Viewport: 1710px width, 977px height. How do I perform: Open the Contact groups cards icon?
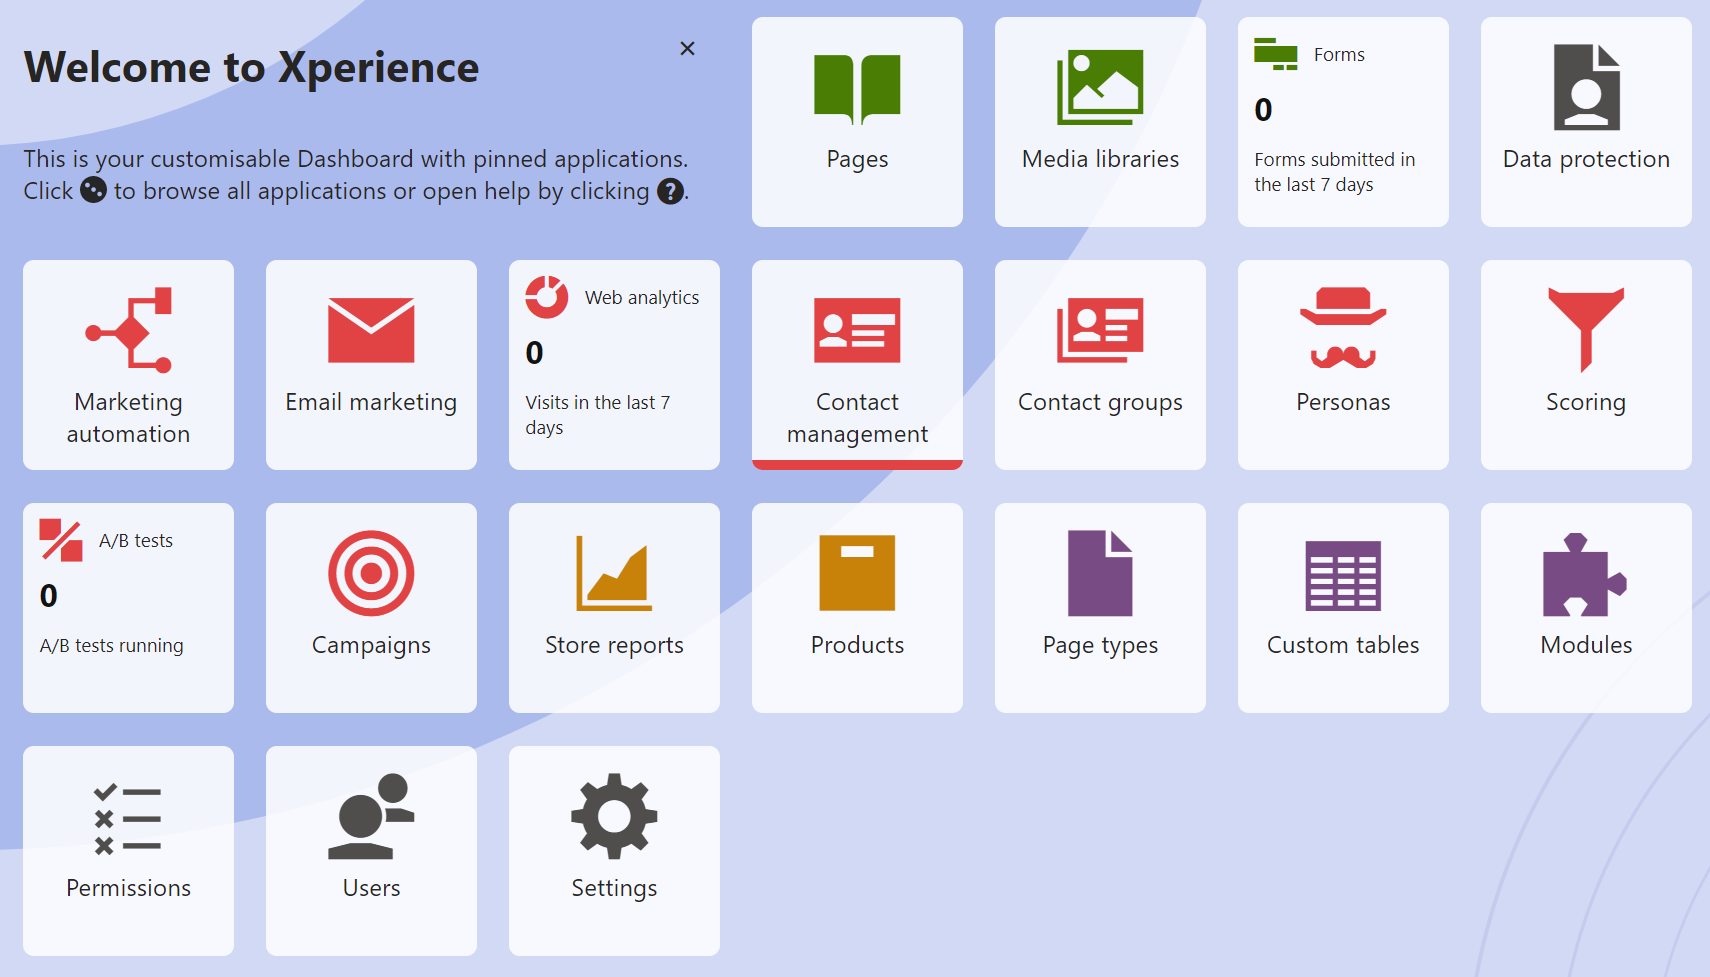point(1100,330)
